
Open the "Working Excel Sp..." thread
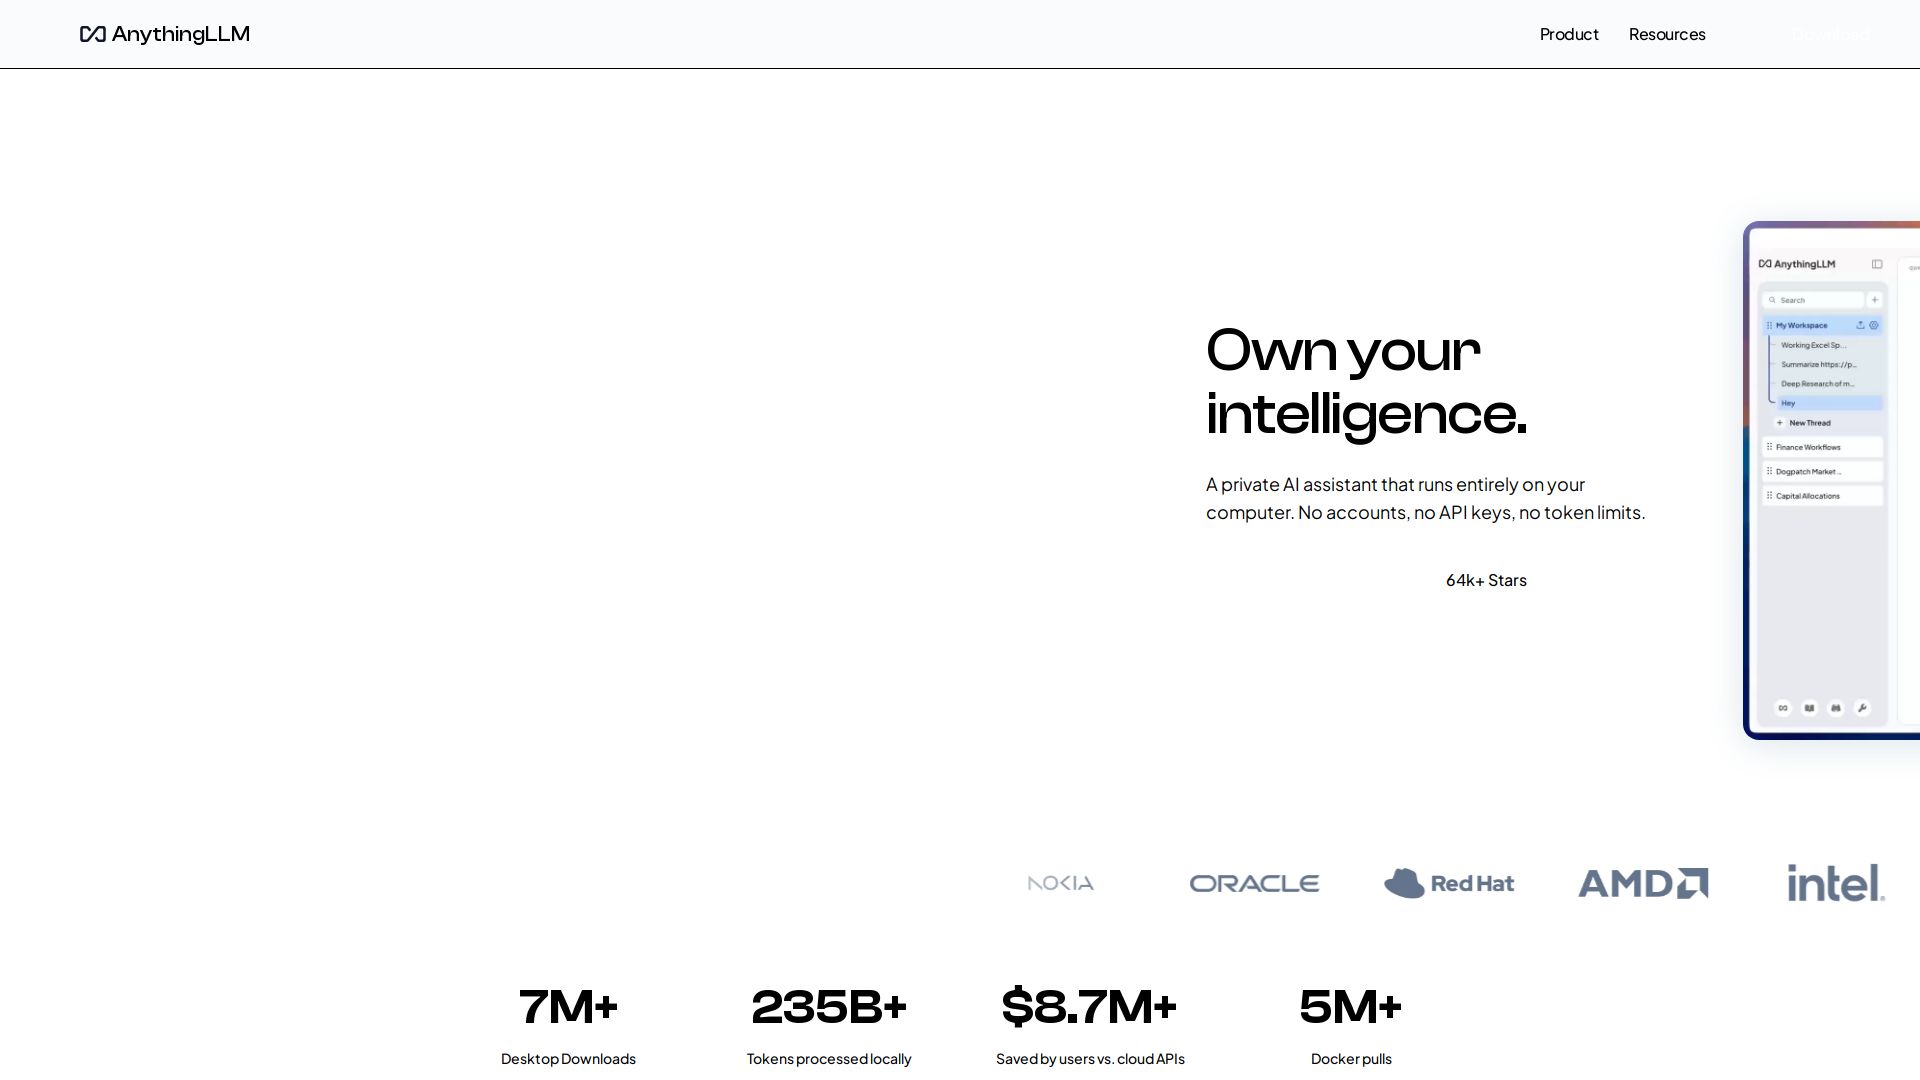tap(1813, 345)
